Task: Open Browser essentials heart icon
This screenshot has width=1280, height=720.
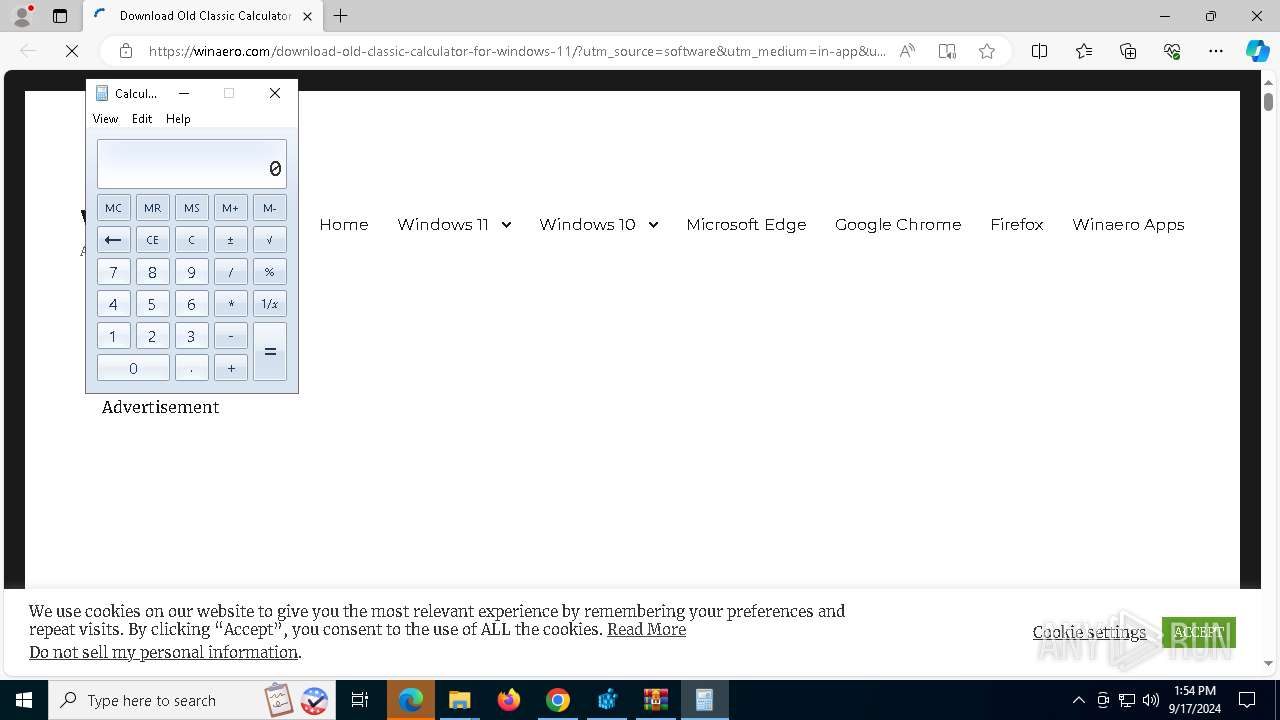Action: coord(1172,51)
